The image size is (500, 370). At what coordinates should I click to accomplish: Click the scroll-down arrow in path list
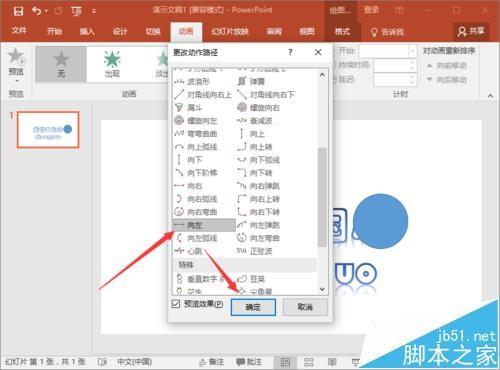pyautogui.click(x=322, y=289)
